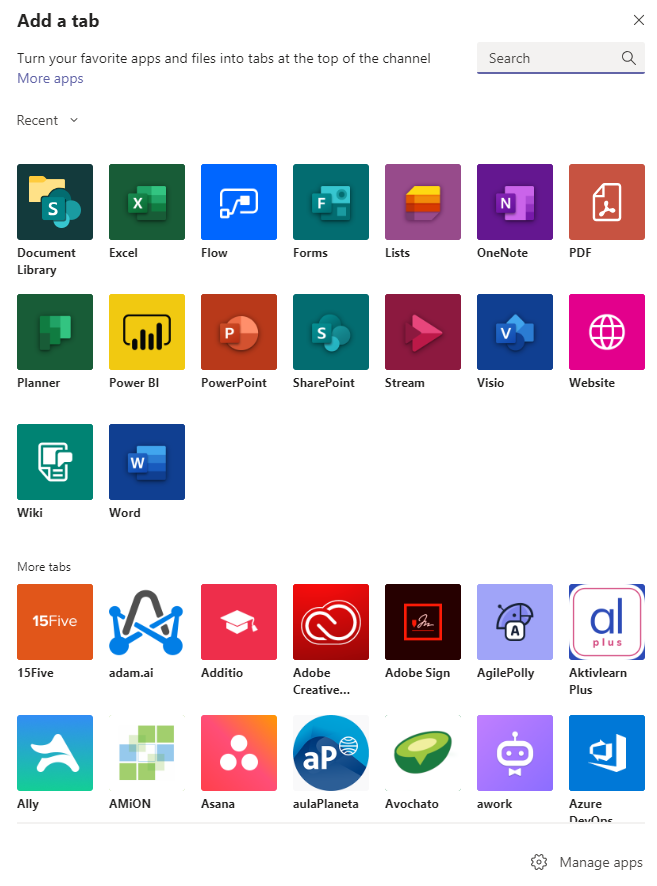This screenshot has width=657, height=886.
Task: Pick the Avochato app tile
Action: [x=423, y=753]
